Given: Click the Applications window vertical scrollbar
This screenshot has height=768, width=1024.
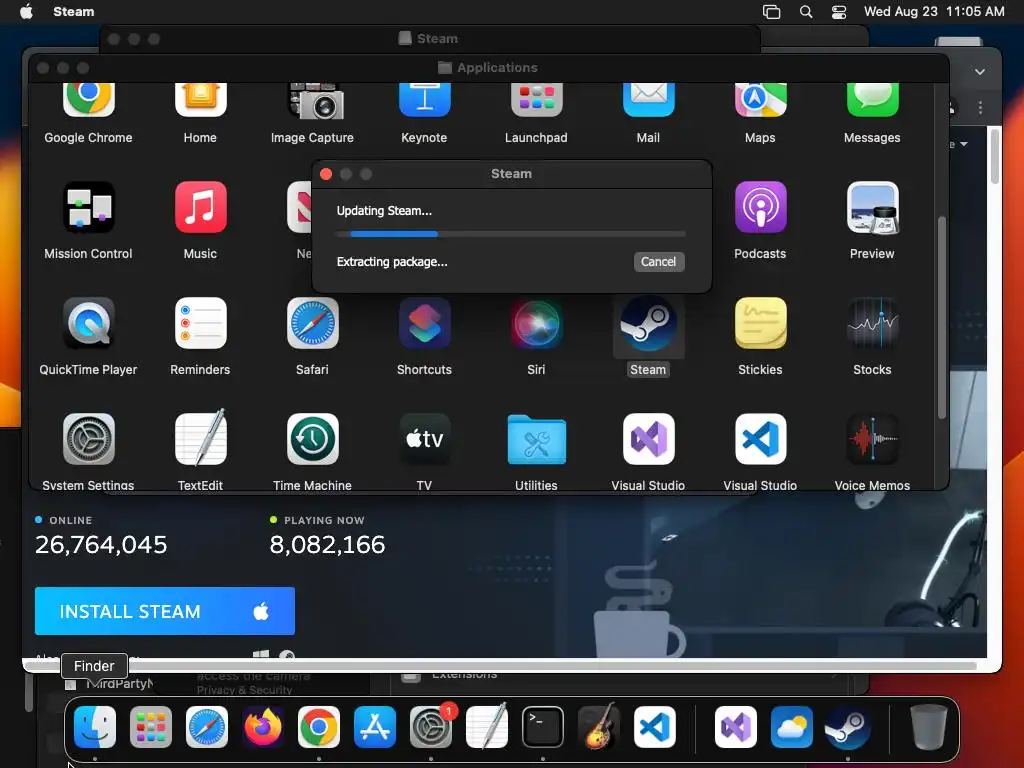Looking at the screenshot, I should (942, 317).
